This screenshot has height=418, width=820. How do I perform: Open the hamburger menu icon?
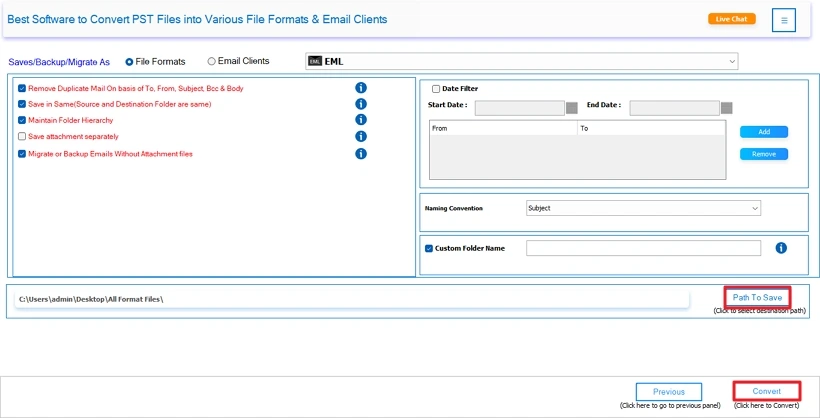pos(783,20)
